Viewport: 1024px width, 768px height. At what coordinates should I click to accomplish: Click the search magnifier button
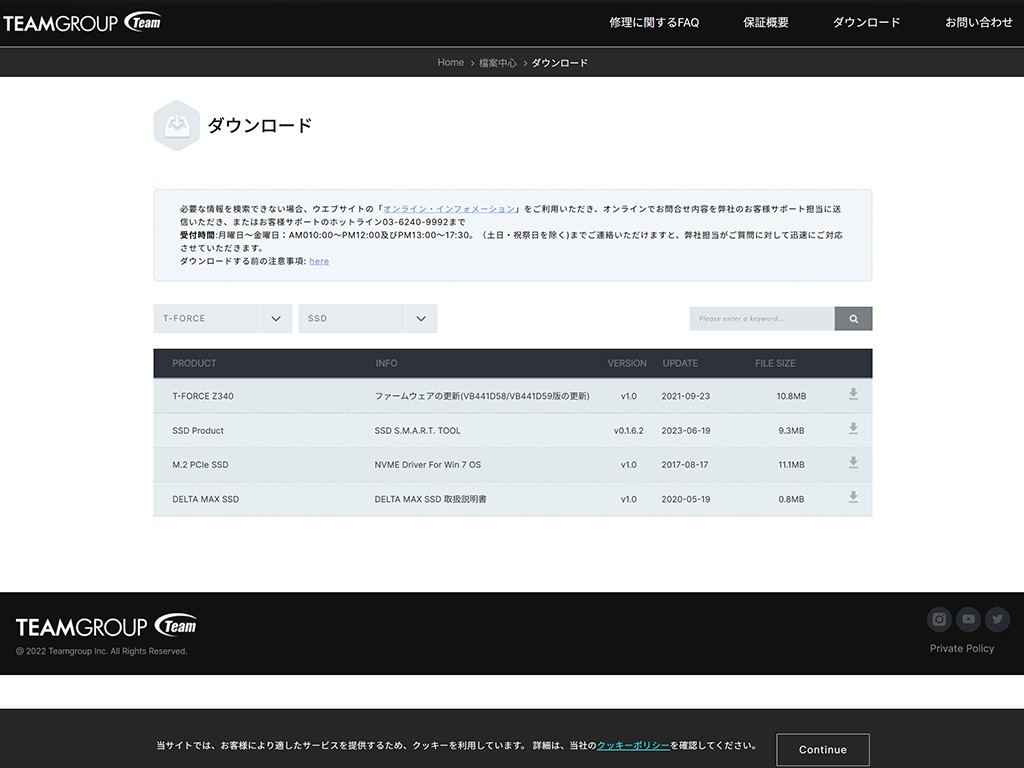pos(853,318)
